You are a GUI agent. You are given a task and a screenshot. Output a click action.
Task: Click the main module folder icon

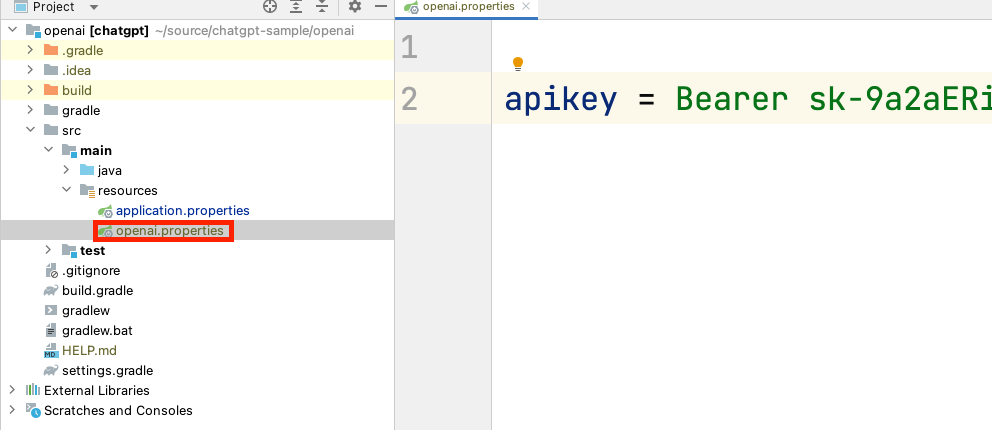click(70, 150)
